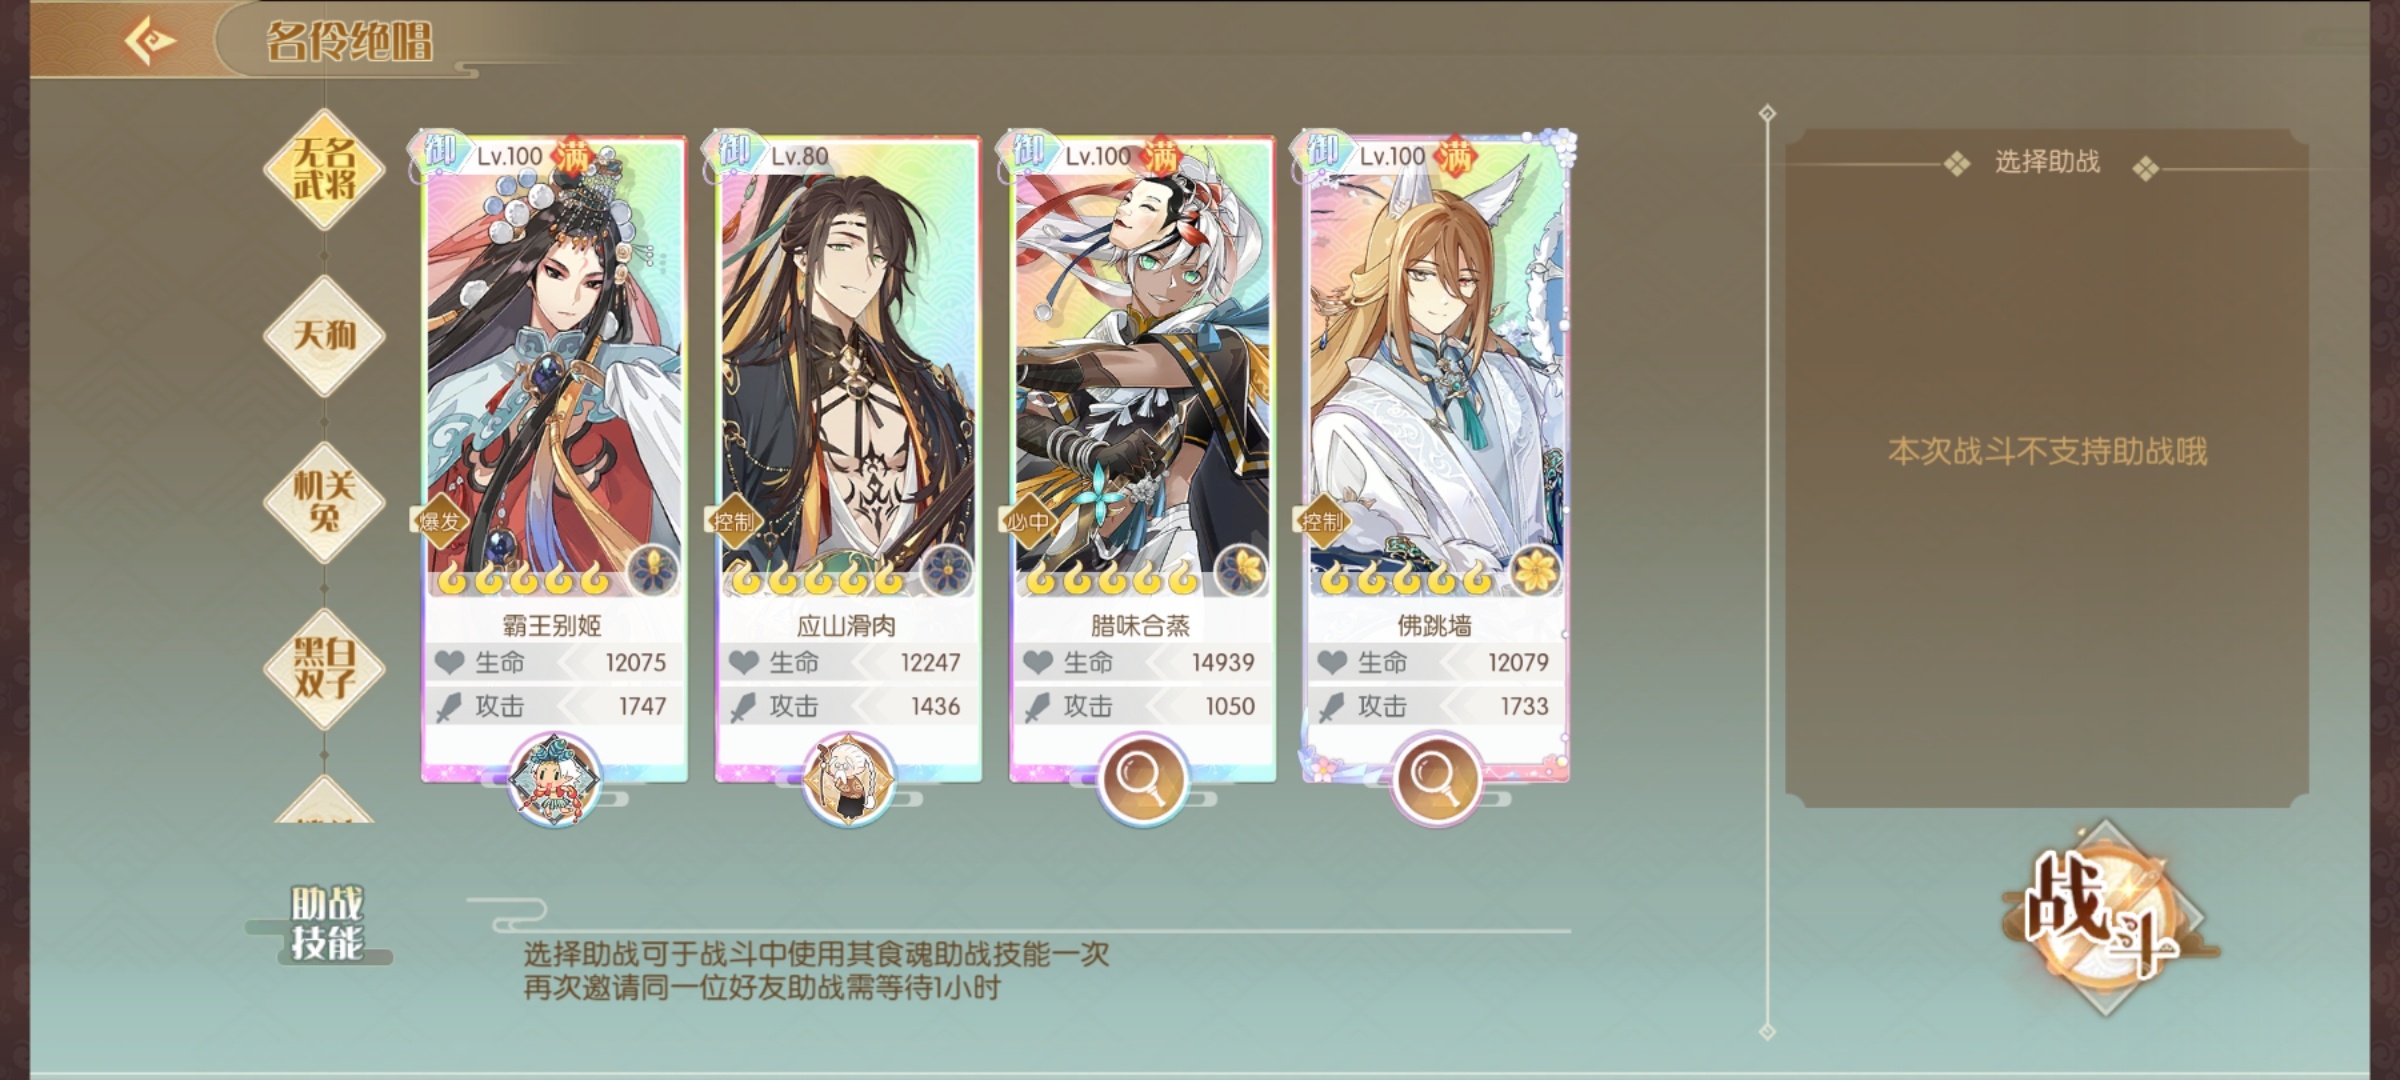
Task: Tap the flower badge on 霸王别姬 card
Action: [x=653, y=571]
